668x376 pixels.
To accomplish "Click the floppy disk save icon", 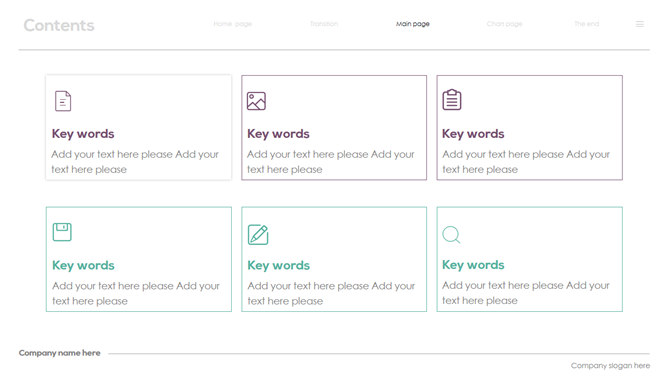I will pos(62,232).
